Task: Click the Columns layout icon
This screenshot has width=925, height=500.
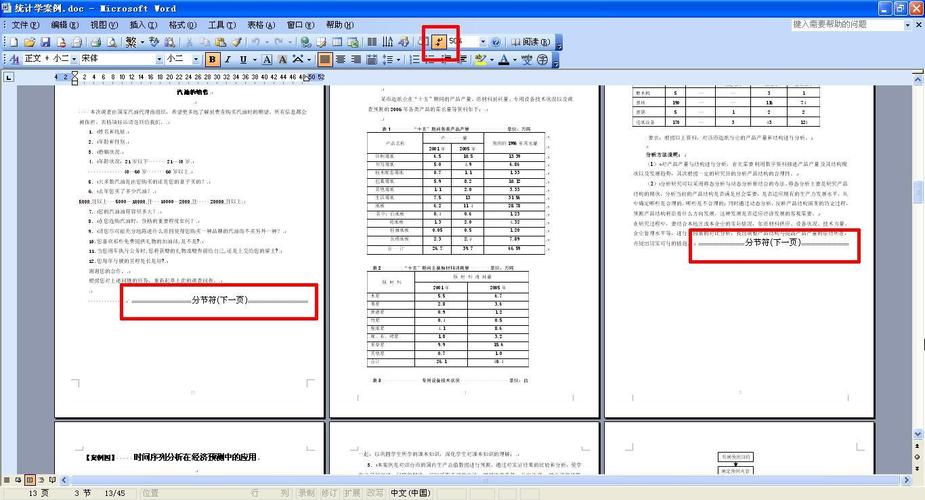Action: coord(372,42)
